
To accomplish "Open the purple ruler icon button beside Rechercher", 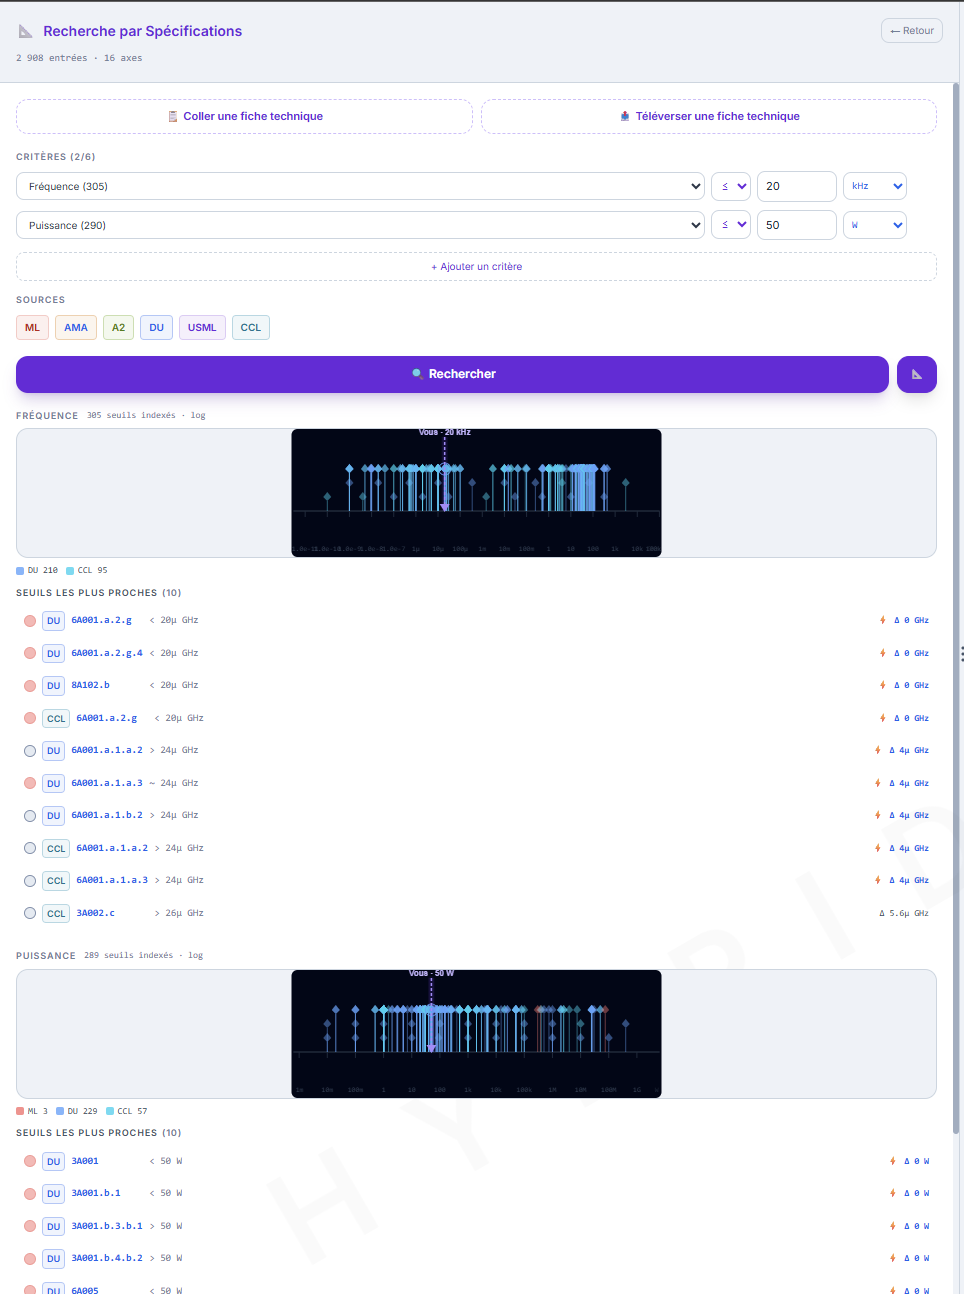I will pos(917,374).
